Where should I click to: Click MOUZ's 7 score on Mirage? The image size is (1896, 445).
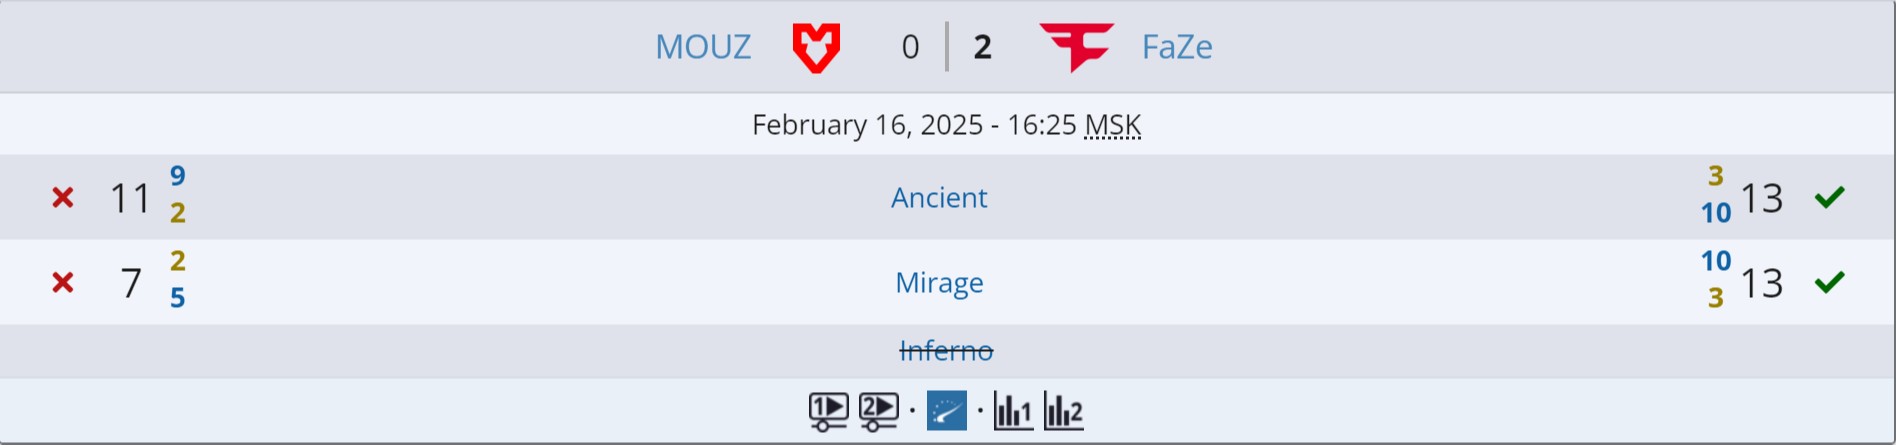131,283
